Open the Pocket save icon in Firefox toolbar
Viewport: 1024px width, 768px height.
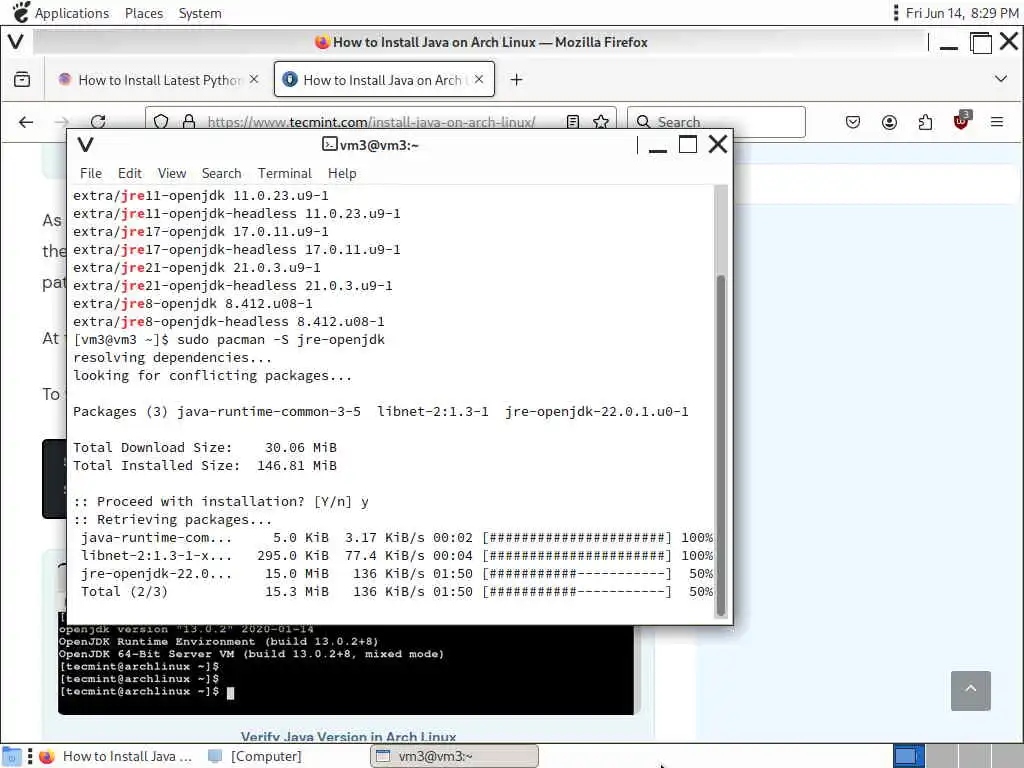pyautogui.click(x=853, y=122)
